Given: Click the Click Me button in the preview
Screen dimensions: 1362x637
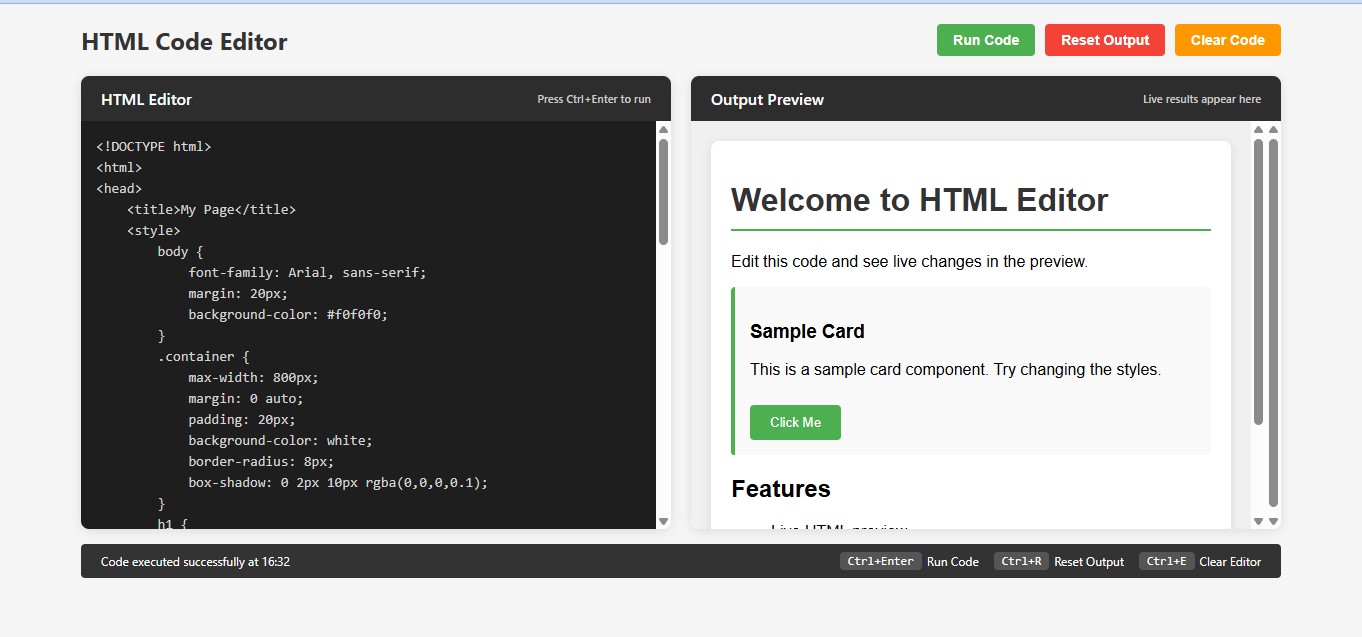Looking at the screenshot, I should 795,422.
